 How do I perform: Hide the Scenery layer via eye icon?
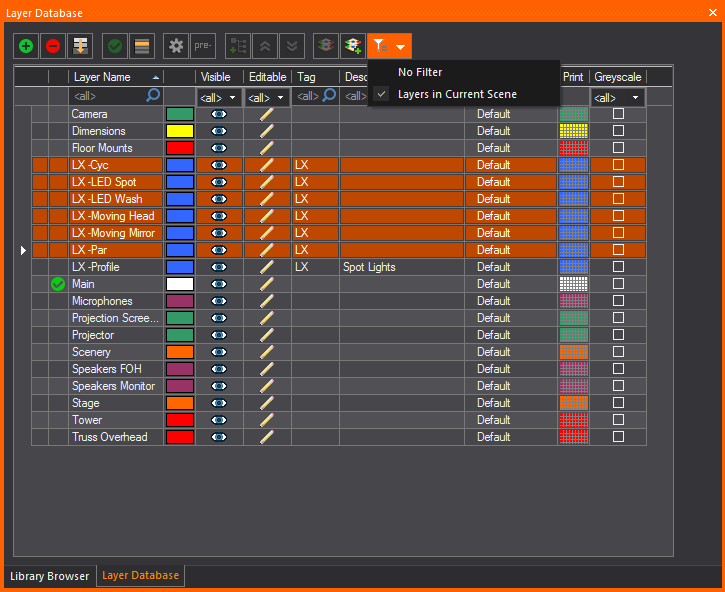[x=219, y=352]
